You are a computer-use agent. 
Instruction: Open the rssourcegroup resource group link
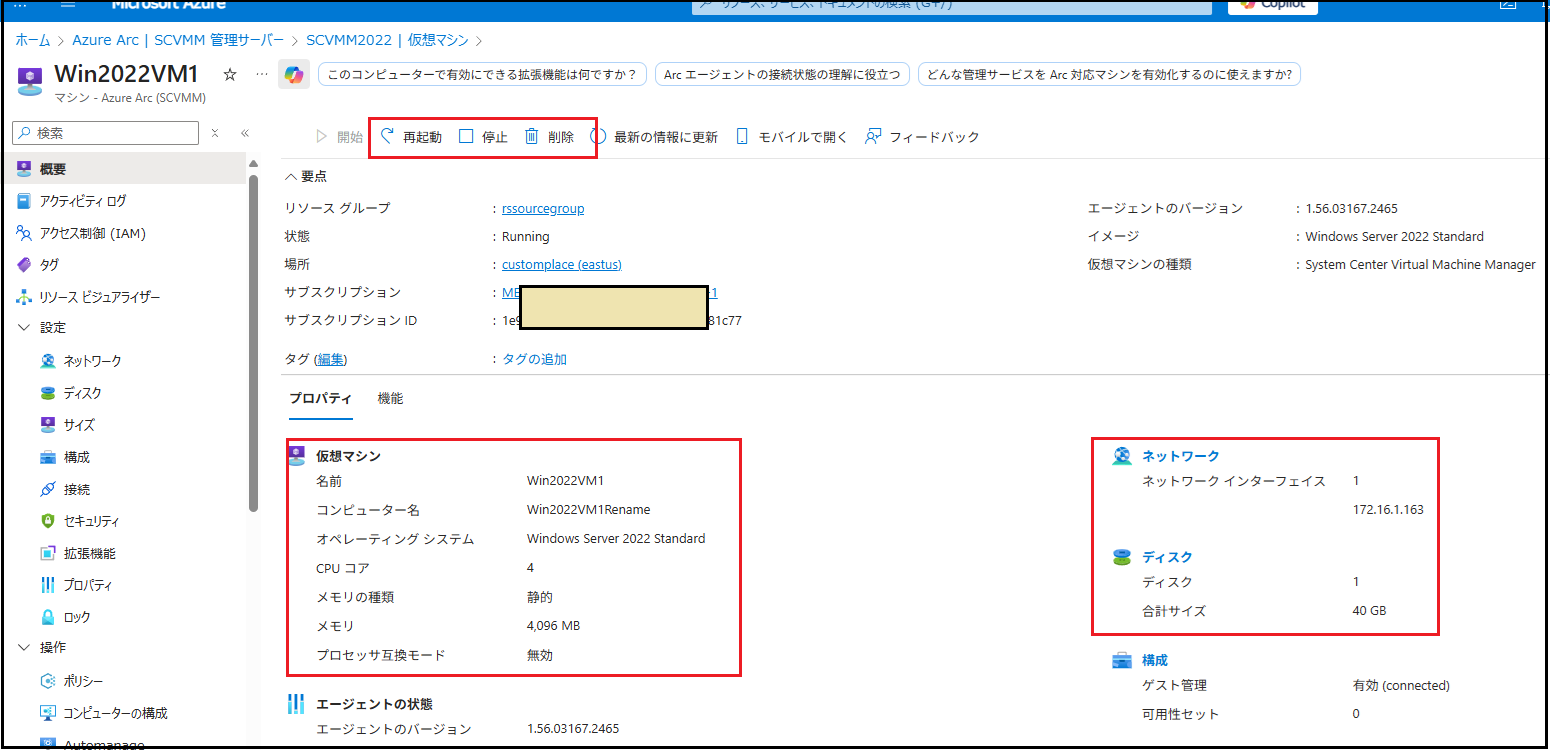click(x=542, y=208)
